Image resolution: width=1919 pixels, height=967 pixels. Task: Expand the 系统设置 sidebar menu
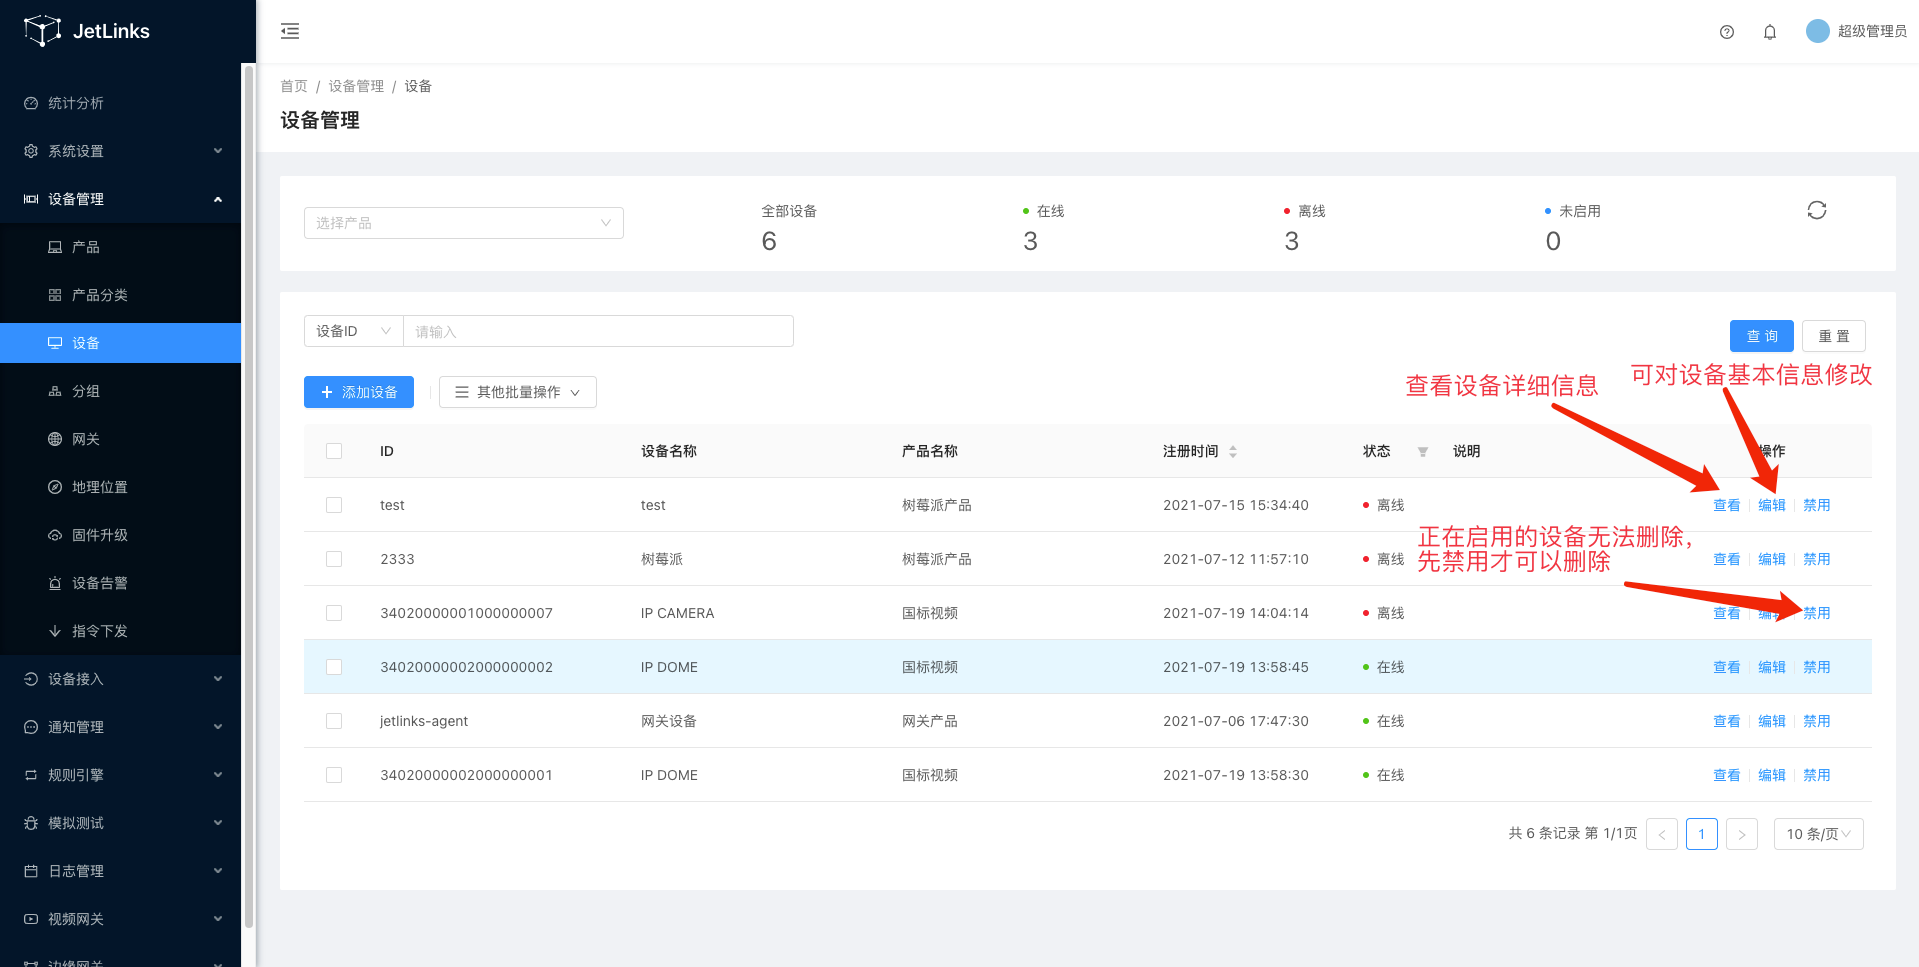120,151
